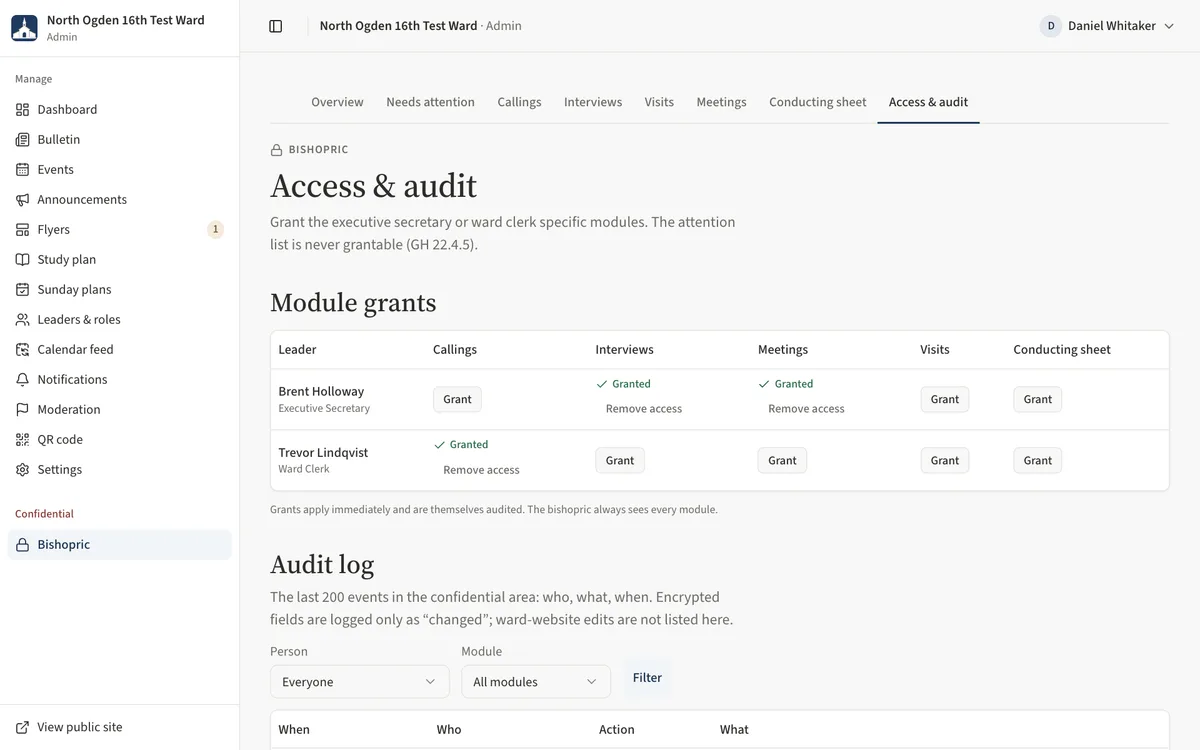Click the Action column header in audit log
Viewport: 1200px width, 750px height.
tap(617, 730)
